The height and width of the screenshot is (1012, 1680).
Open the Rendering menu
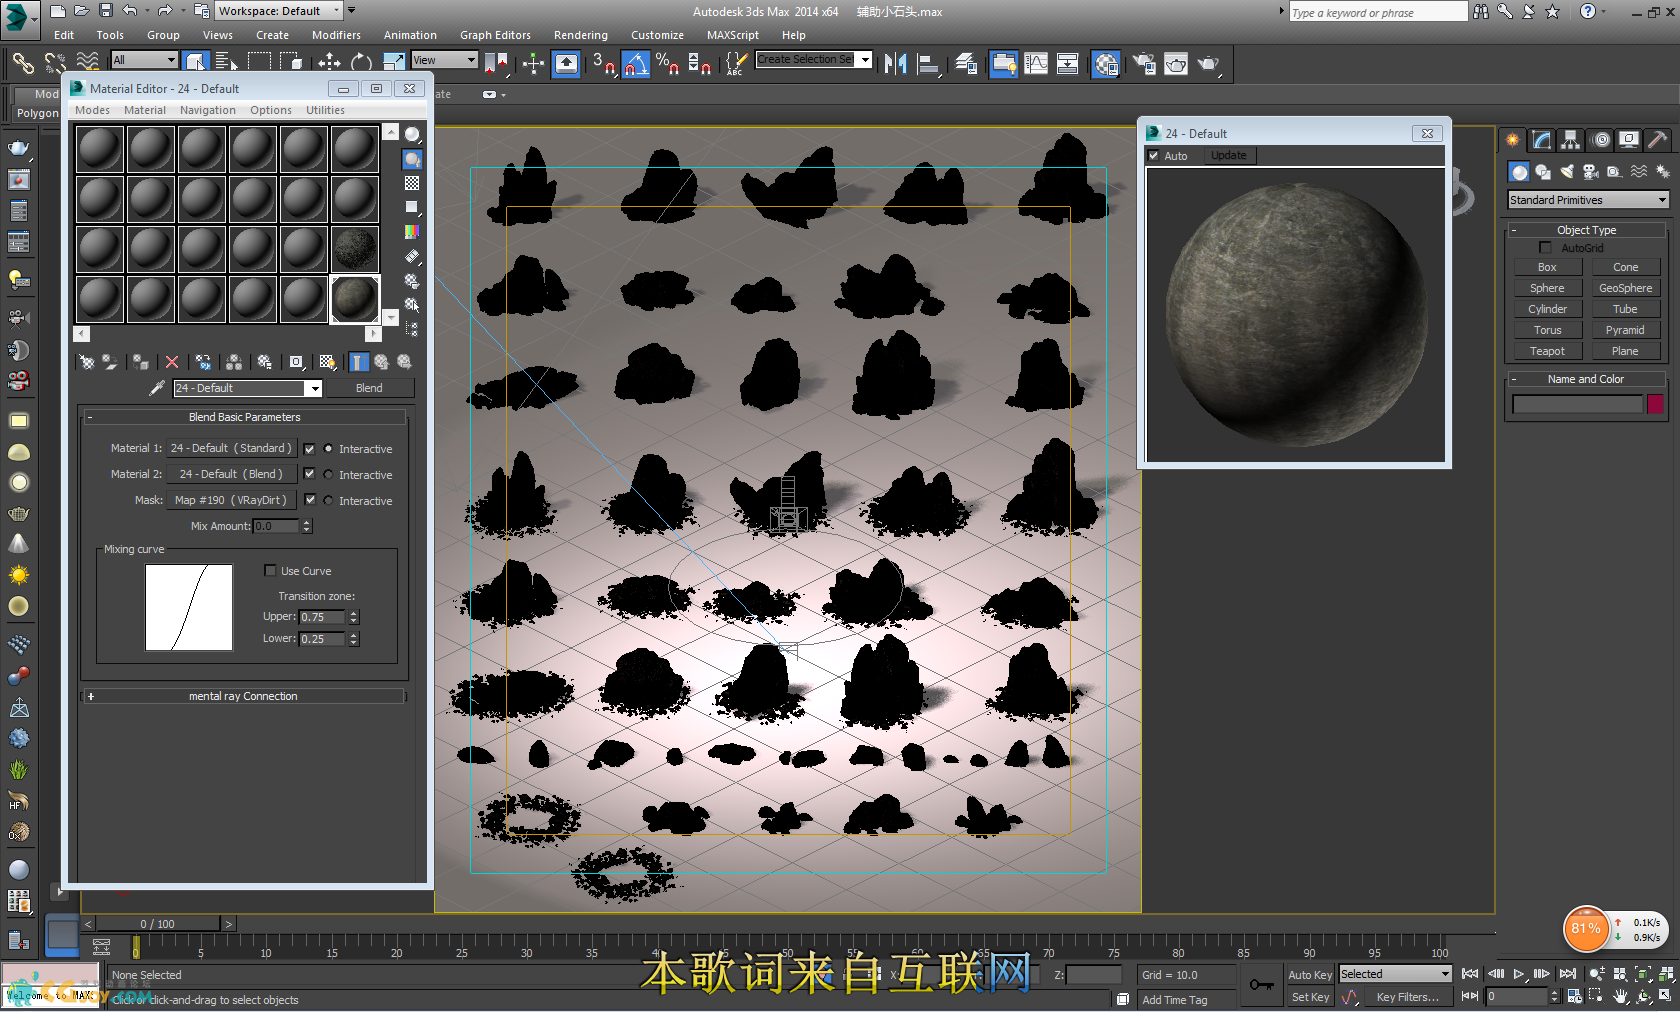581,35
